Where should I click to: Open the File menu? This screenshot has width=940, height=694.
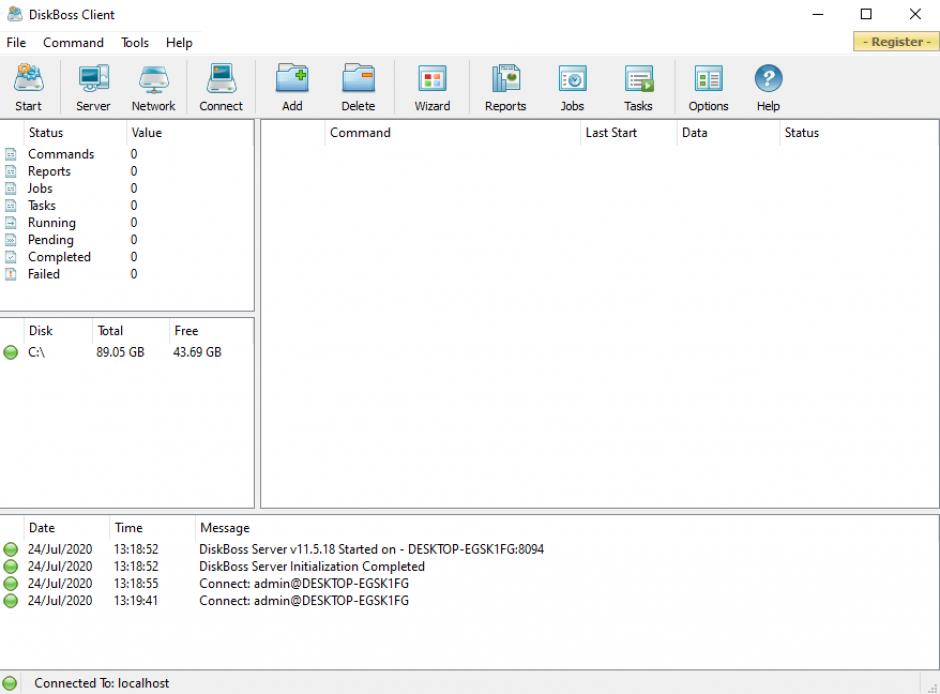[x=16, y=43]
